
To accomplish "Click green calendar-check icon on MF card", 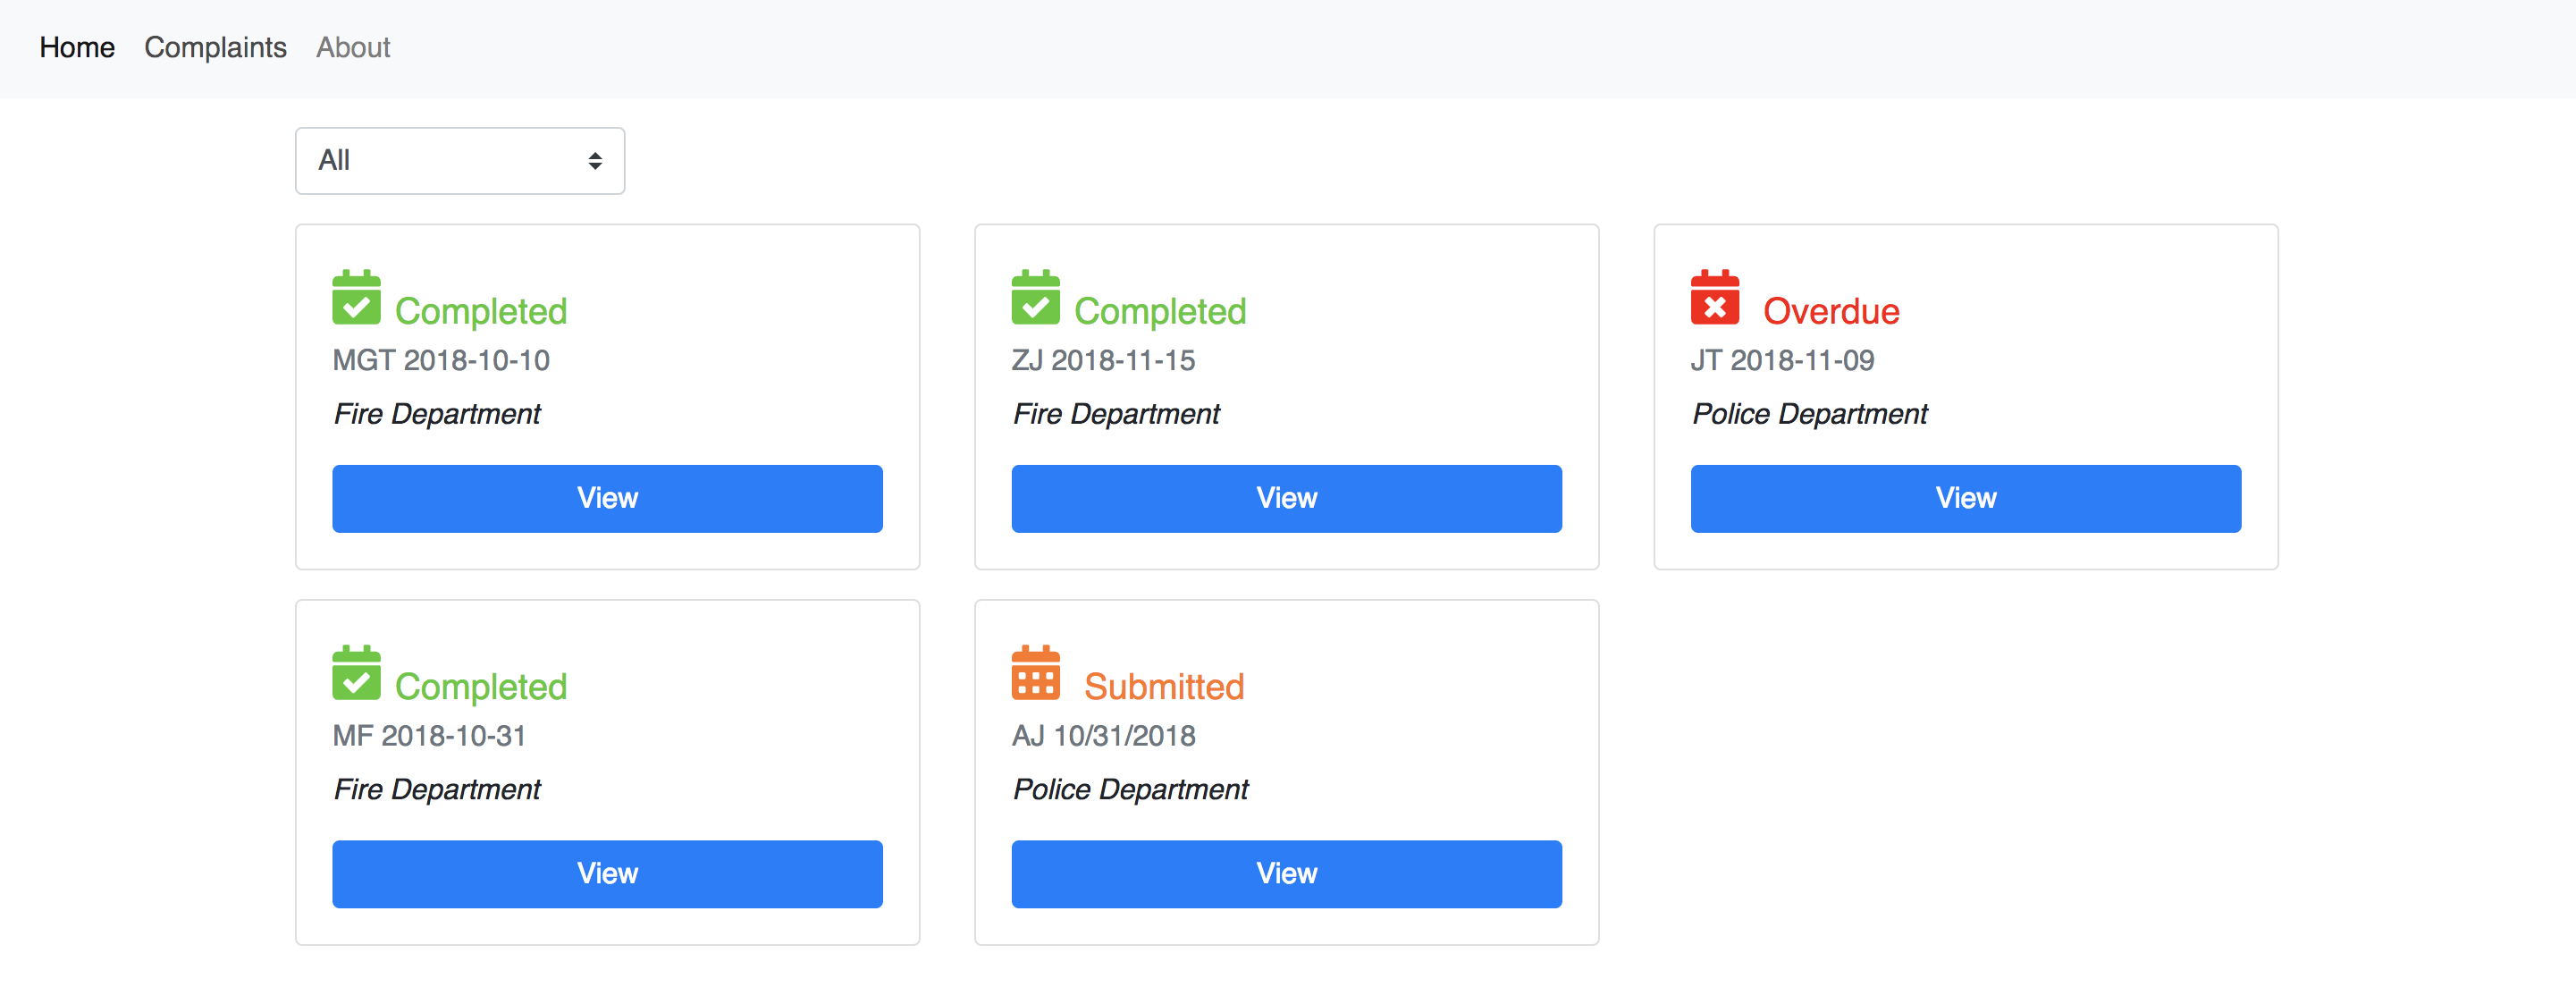I will [x=356, y=673].
